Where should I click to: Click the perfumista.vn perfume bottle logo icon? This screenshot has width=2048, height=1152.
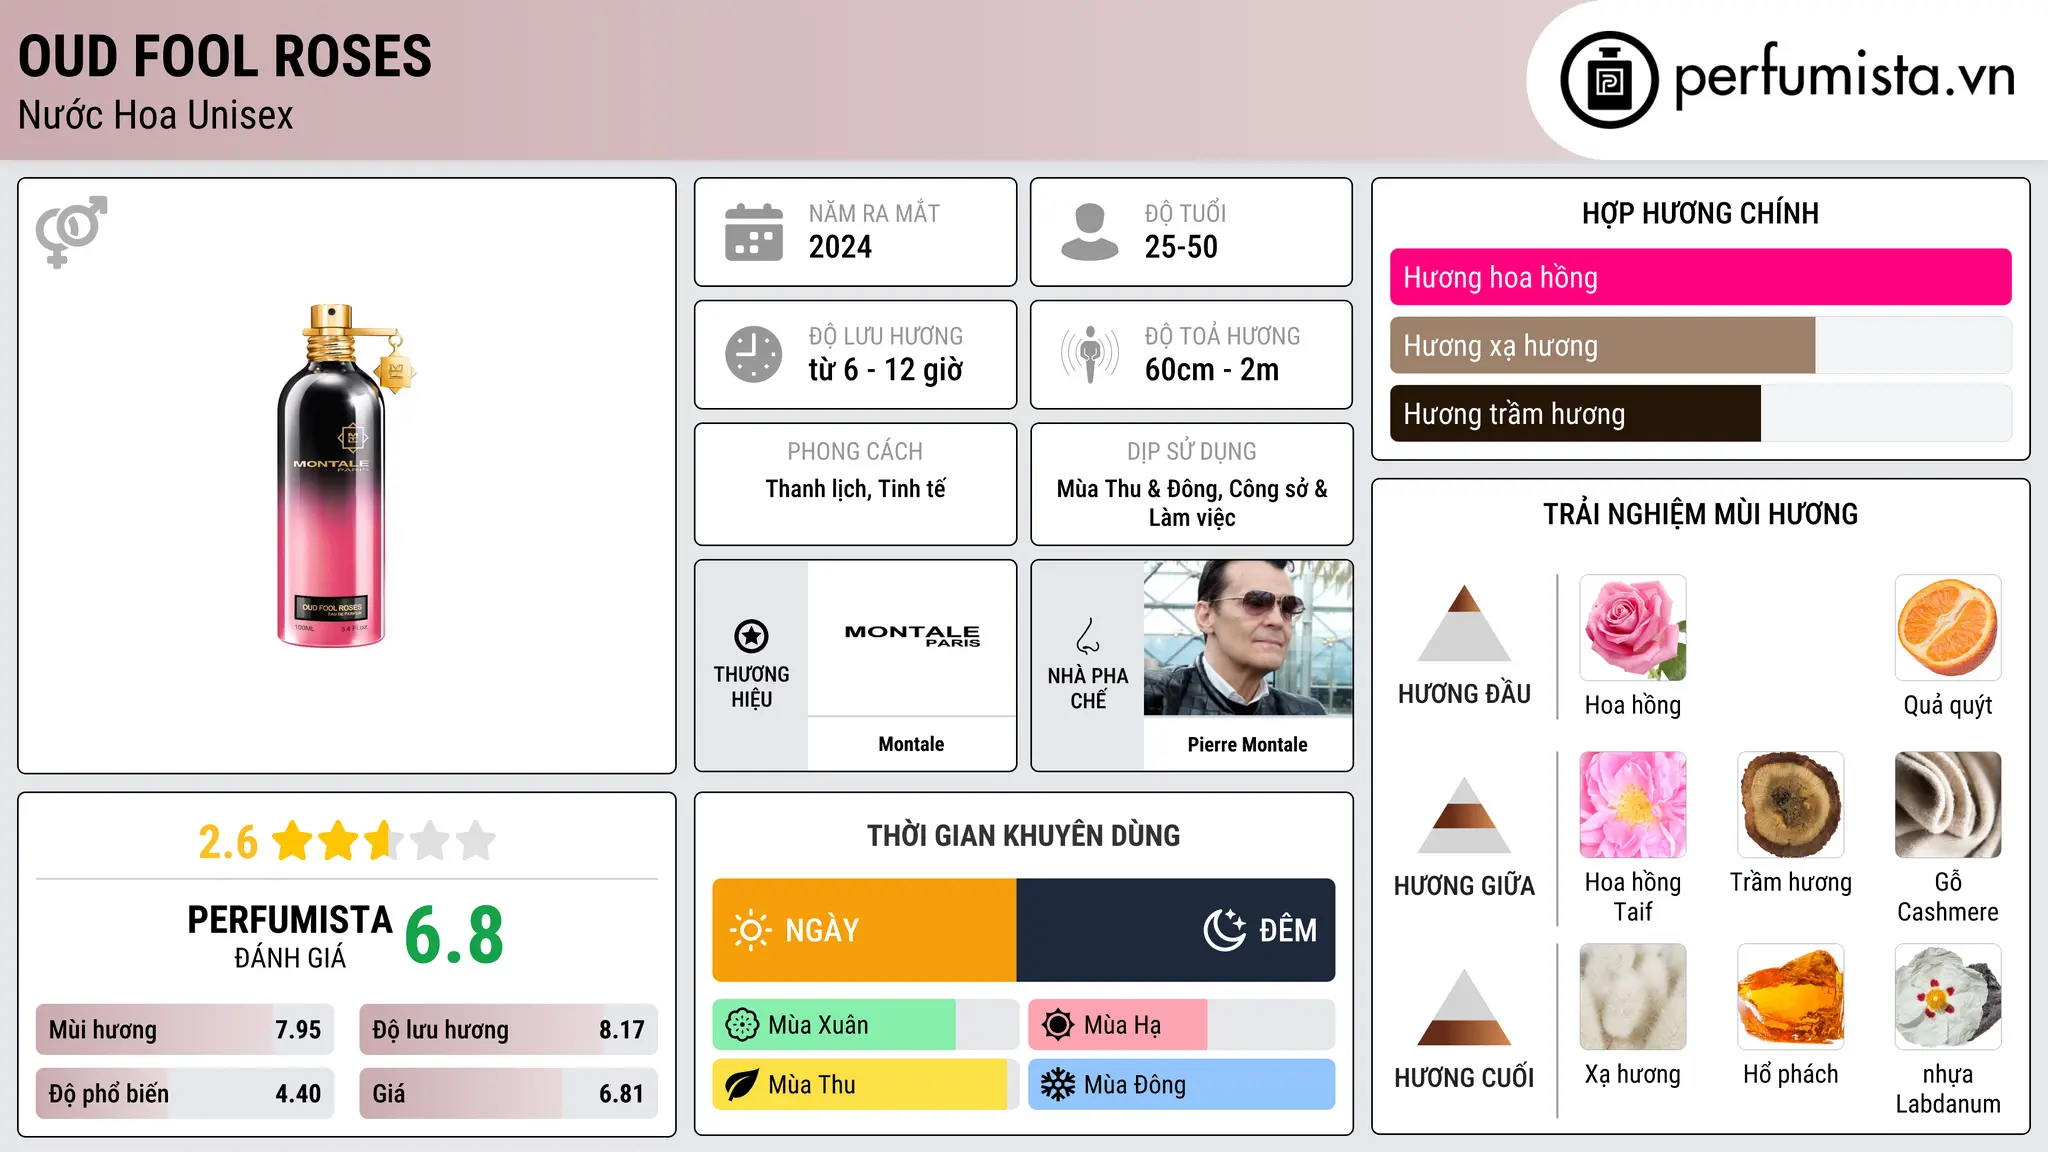(x=1609, y=80)
